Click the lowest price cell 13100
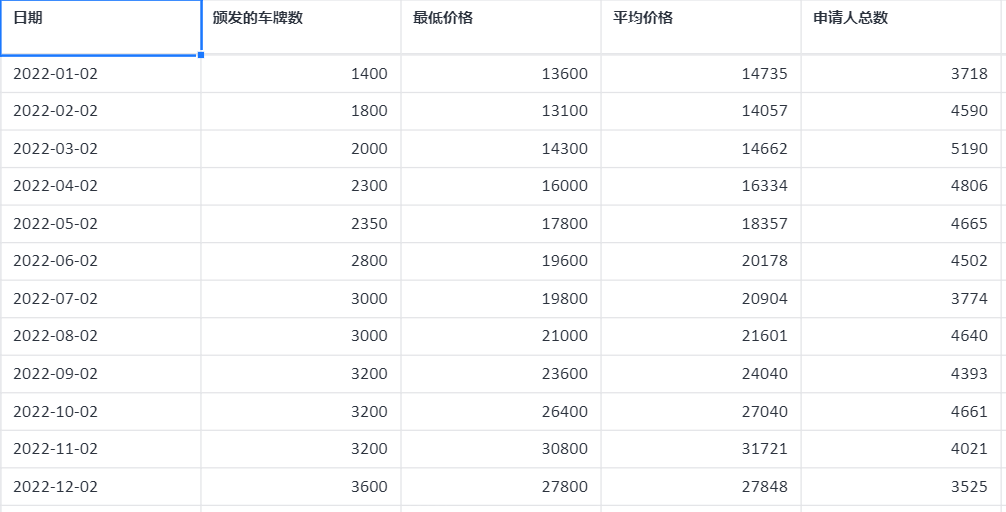 click(x=500, y=111)
